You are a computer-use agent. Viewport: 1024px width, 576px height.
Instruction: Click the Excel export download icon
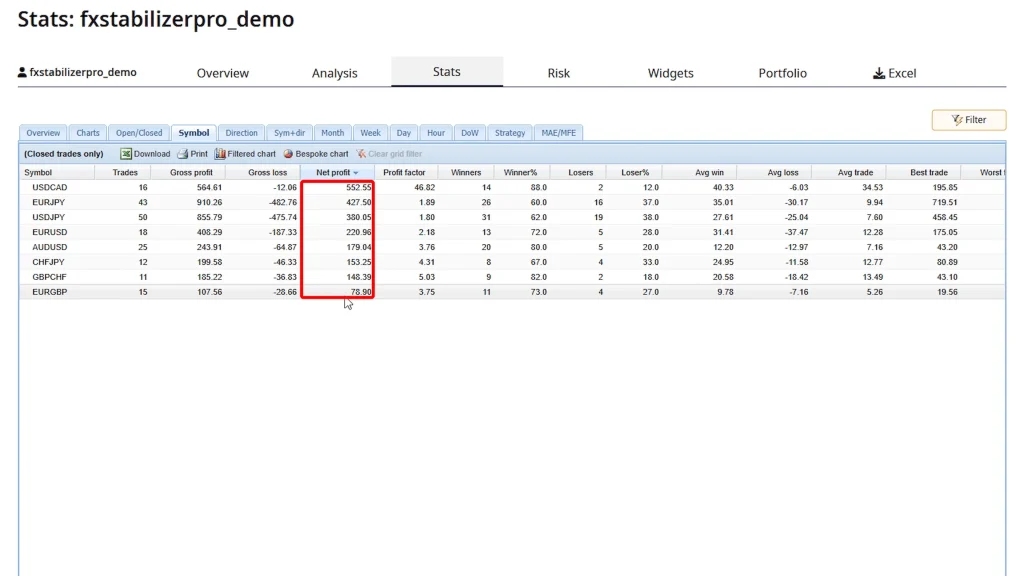879,73
